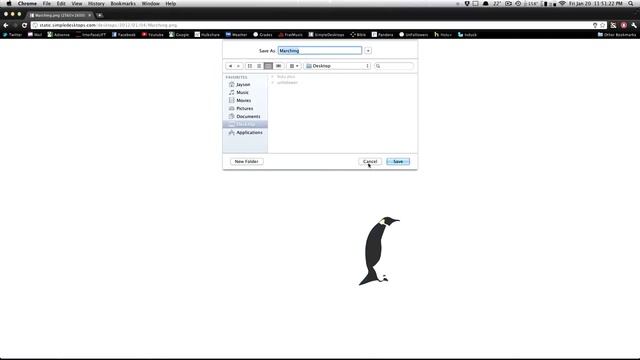Click the New Folder button
Viewport: 640px width, 360px height.
coord(247,162)
